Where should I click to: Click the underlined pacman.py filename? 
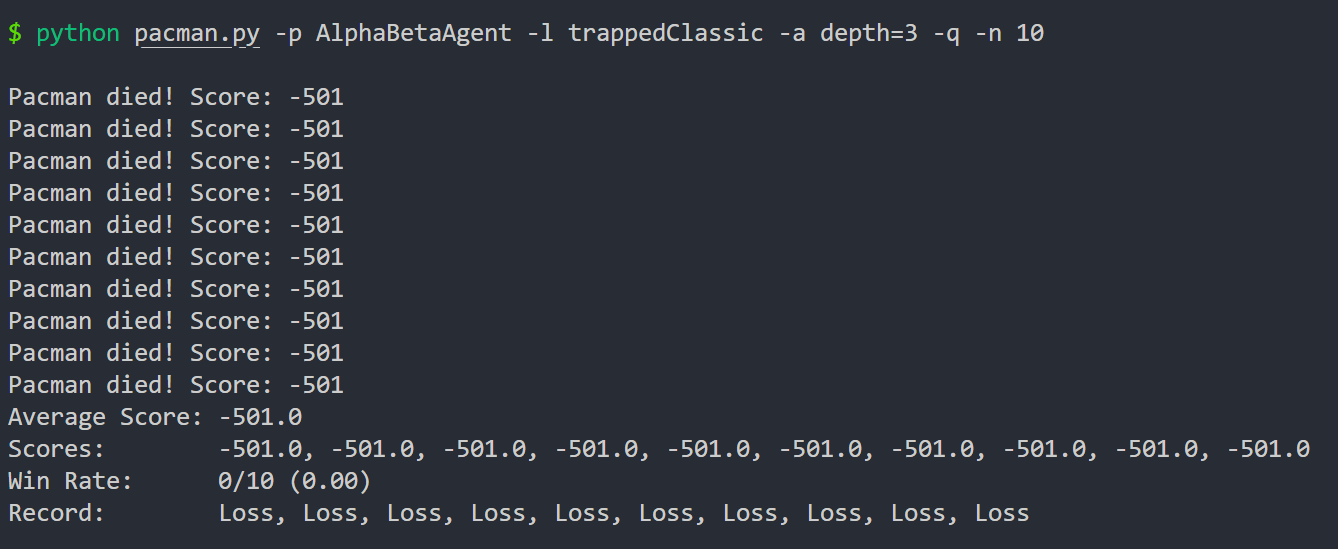point(197,34)
